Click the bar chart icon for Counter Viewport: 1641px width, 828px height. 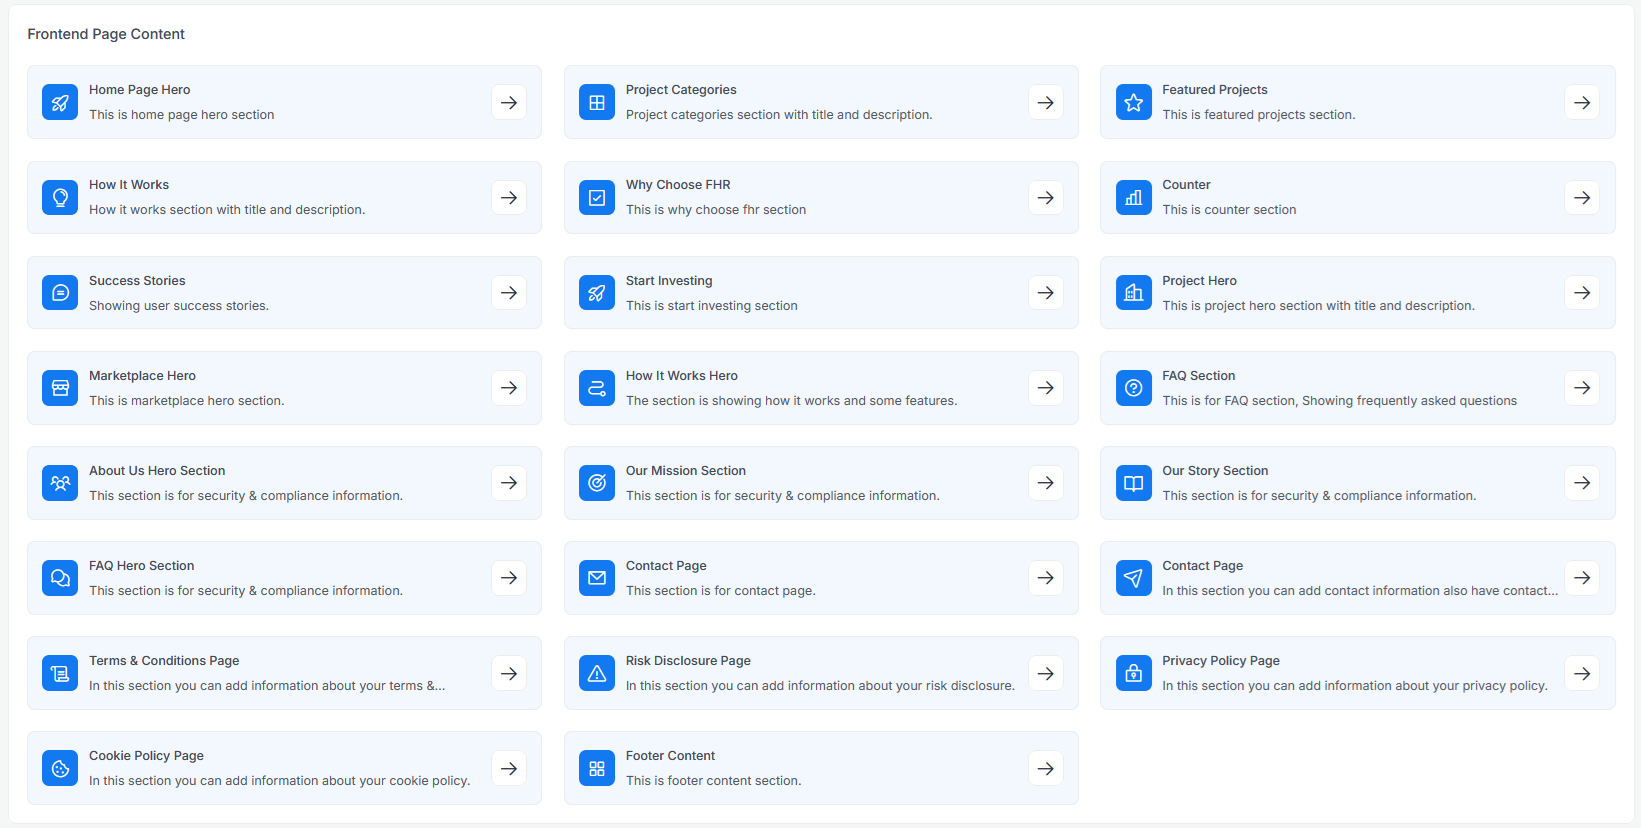click(x=1134, y=197)
